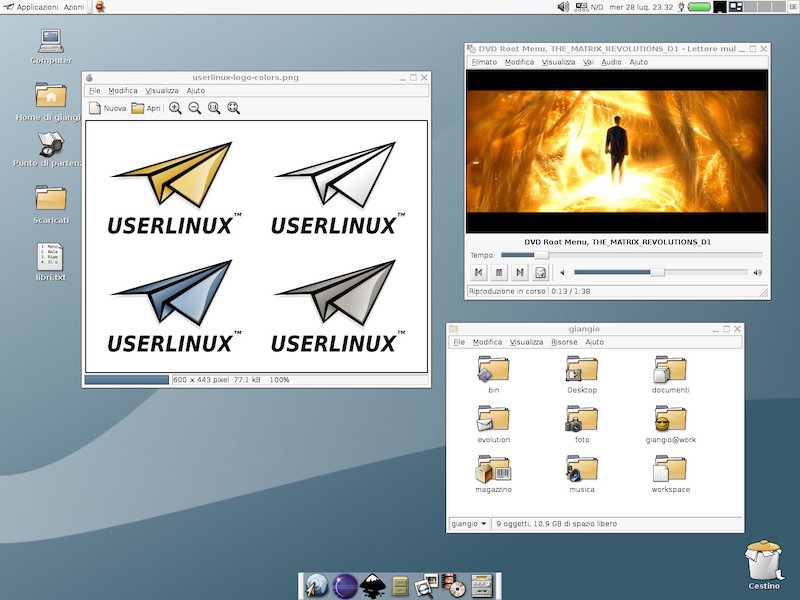This screenshot has height=600, width=800.
Task: Pause the DVD playback
Action: (499, 272)
